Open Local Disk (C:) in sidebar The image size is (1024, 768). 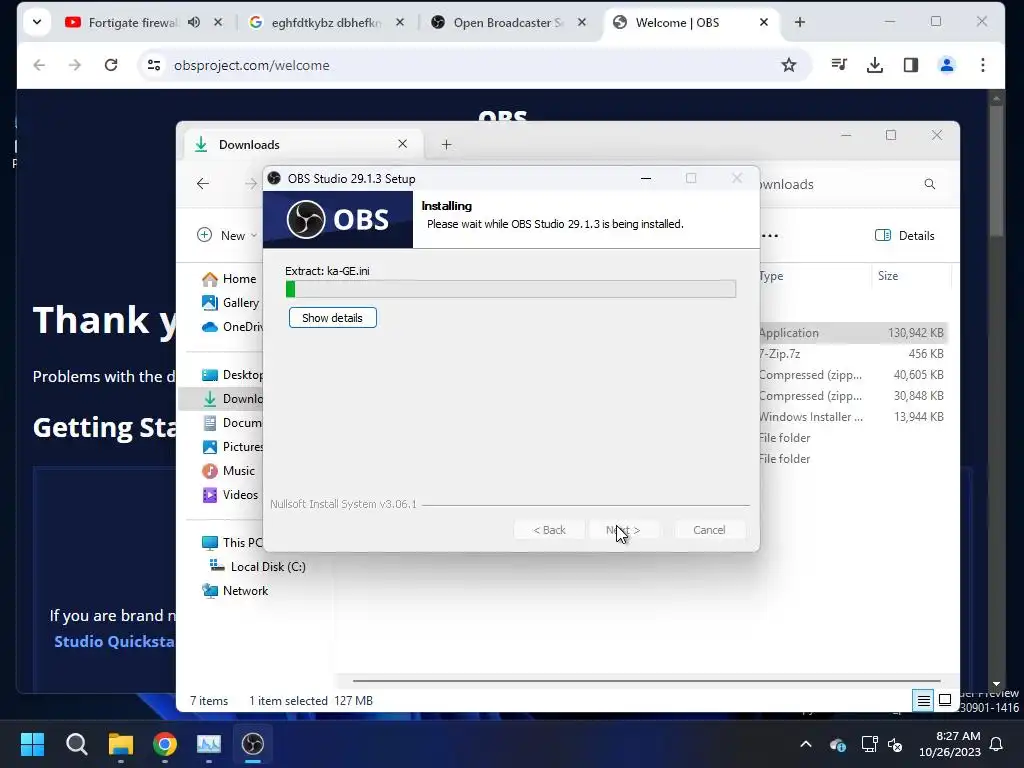pos(257,567)
